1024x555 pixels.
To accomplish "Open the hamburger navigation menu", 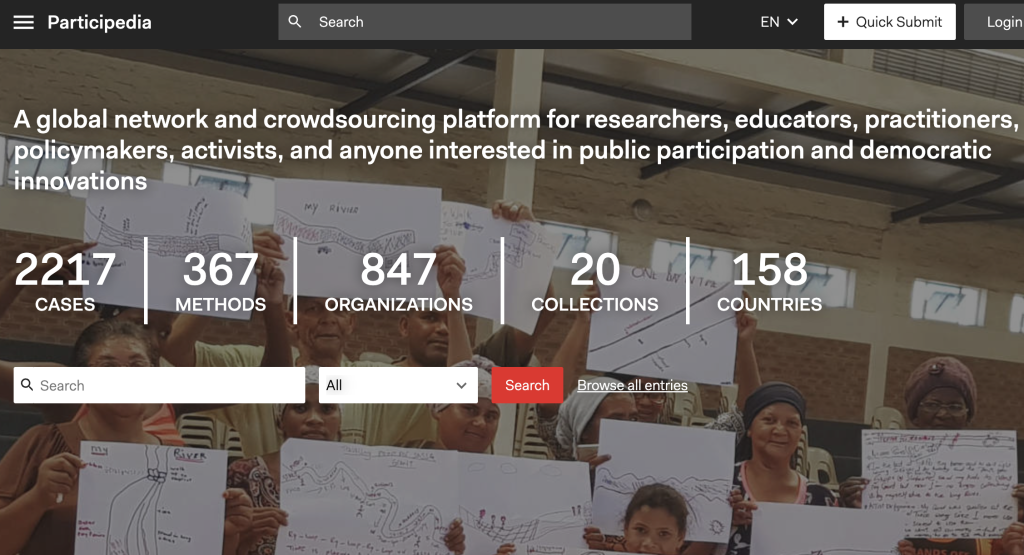I will pos(24,22).
